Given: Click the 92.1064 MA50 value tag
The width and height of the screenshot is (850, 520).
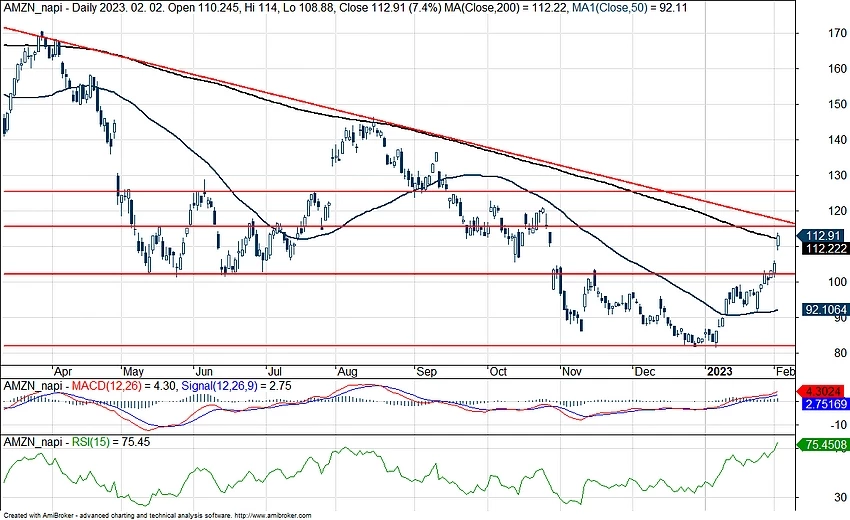Looking at the screenshot, I should (824, 310).
